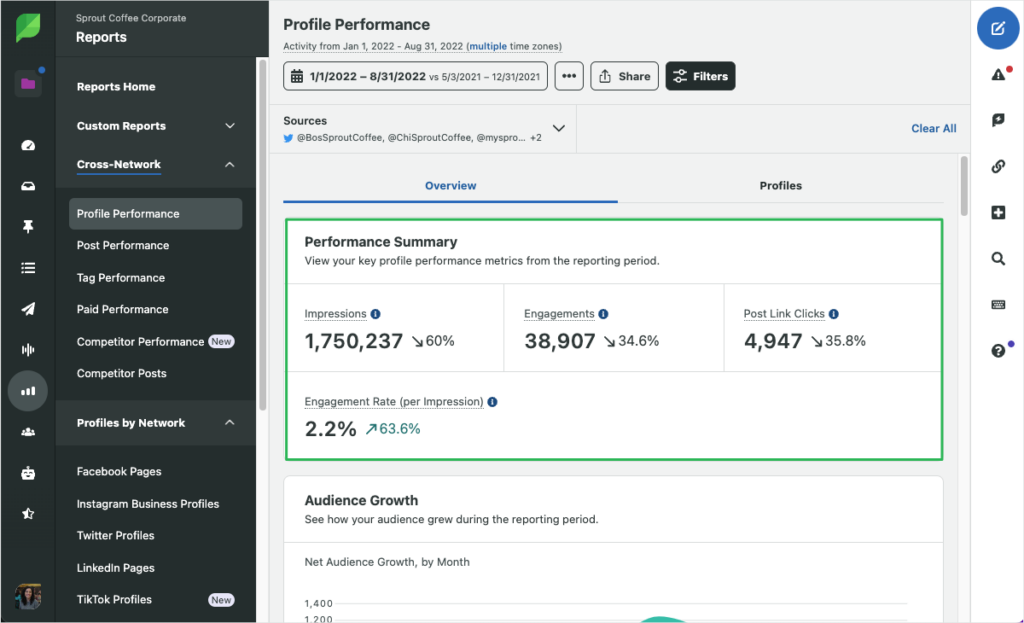The height and width of the screenshot is (623, 1024).
Task: Open the date range picker
Action: coord(415,76)
